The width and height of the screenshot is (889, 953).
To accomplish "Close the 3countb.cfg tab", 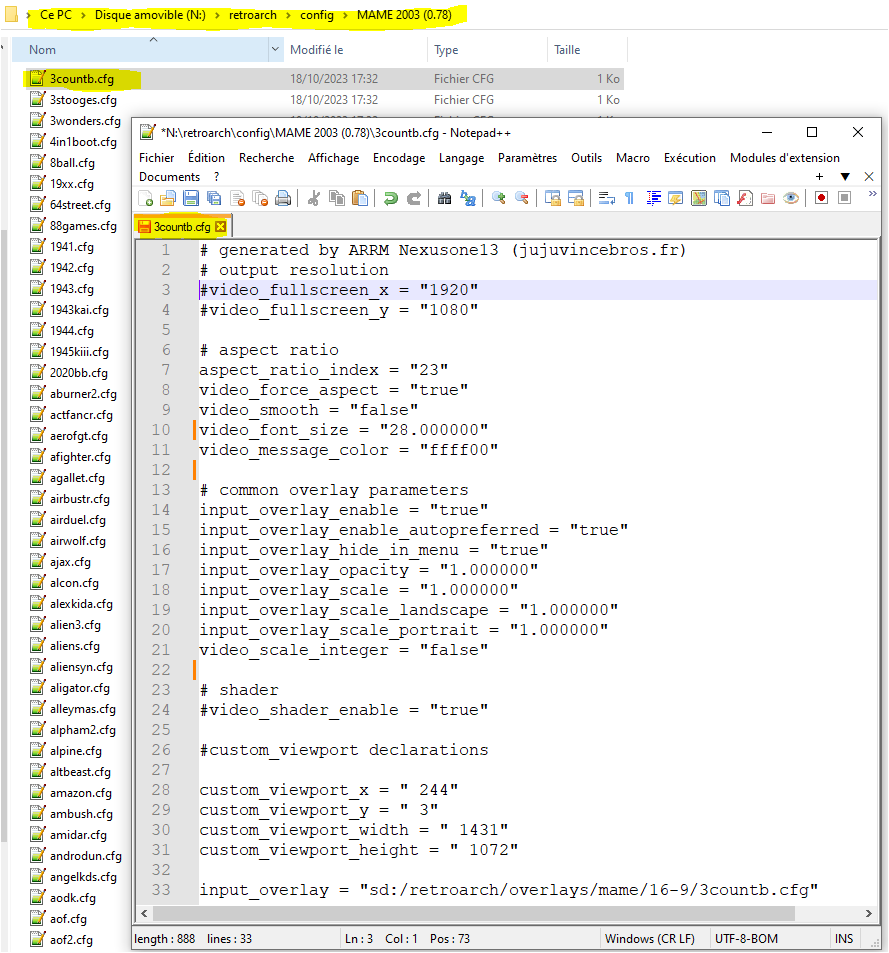I will click(221, 227).
